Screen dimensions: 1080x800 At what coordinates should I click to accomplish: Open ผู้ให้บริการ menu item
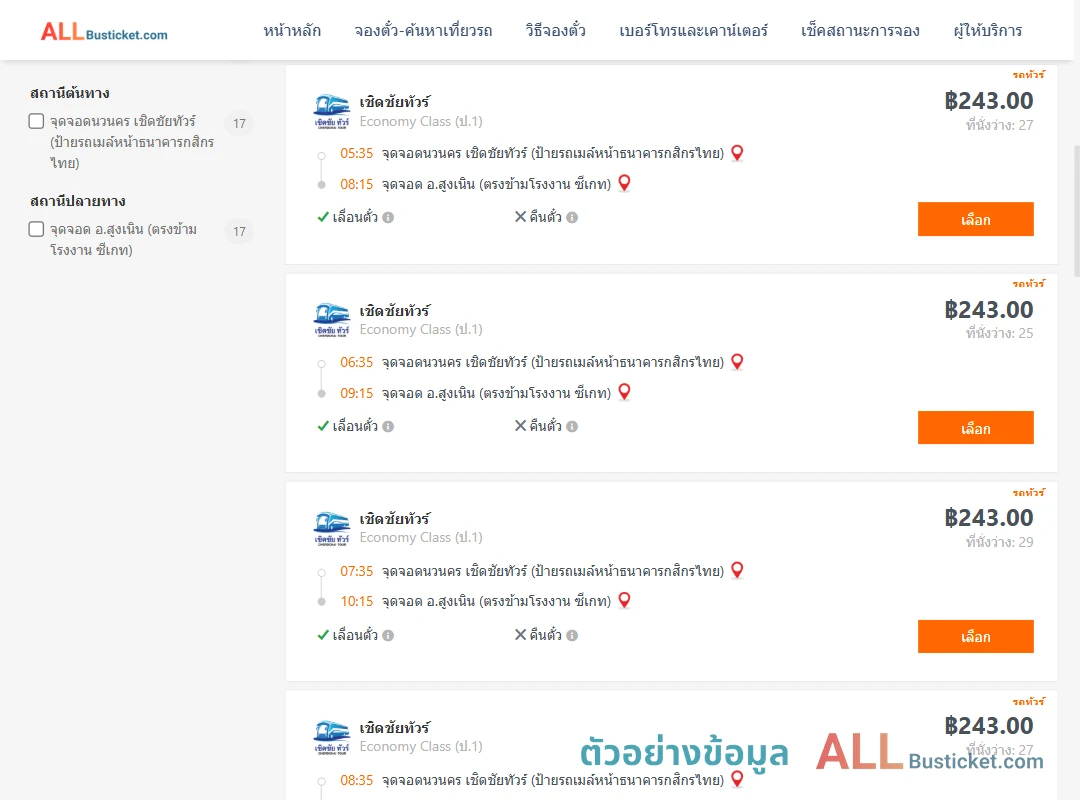click(x=988, y=31)
